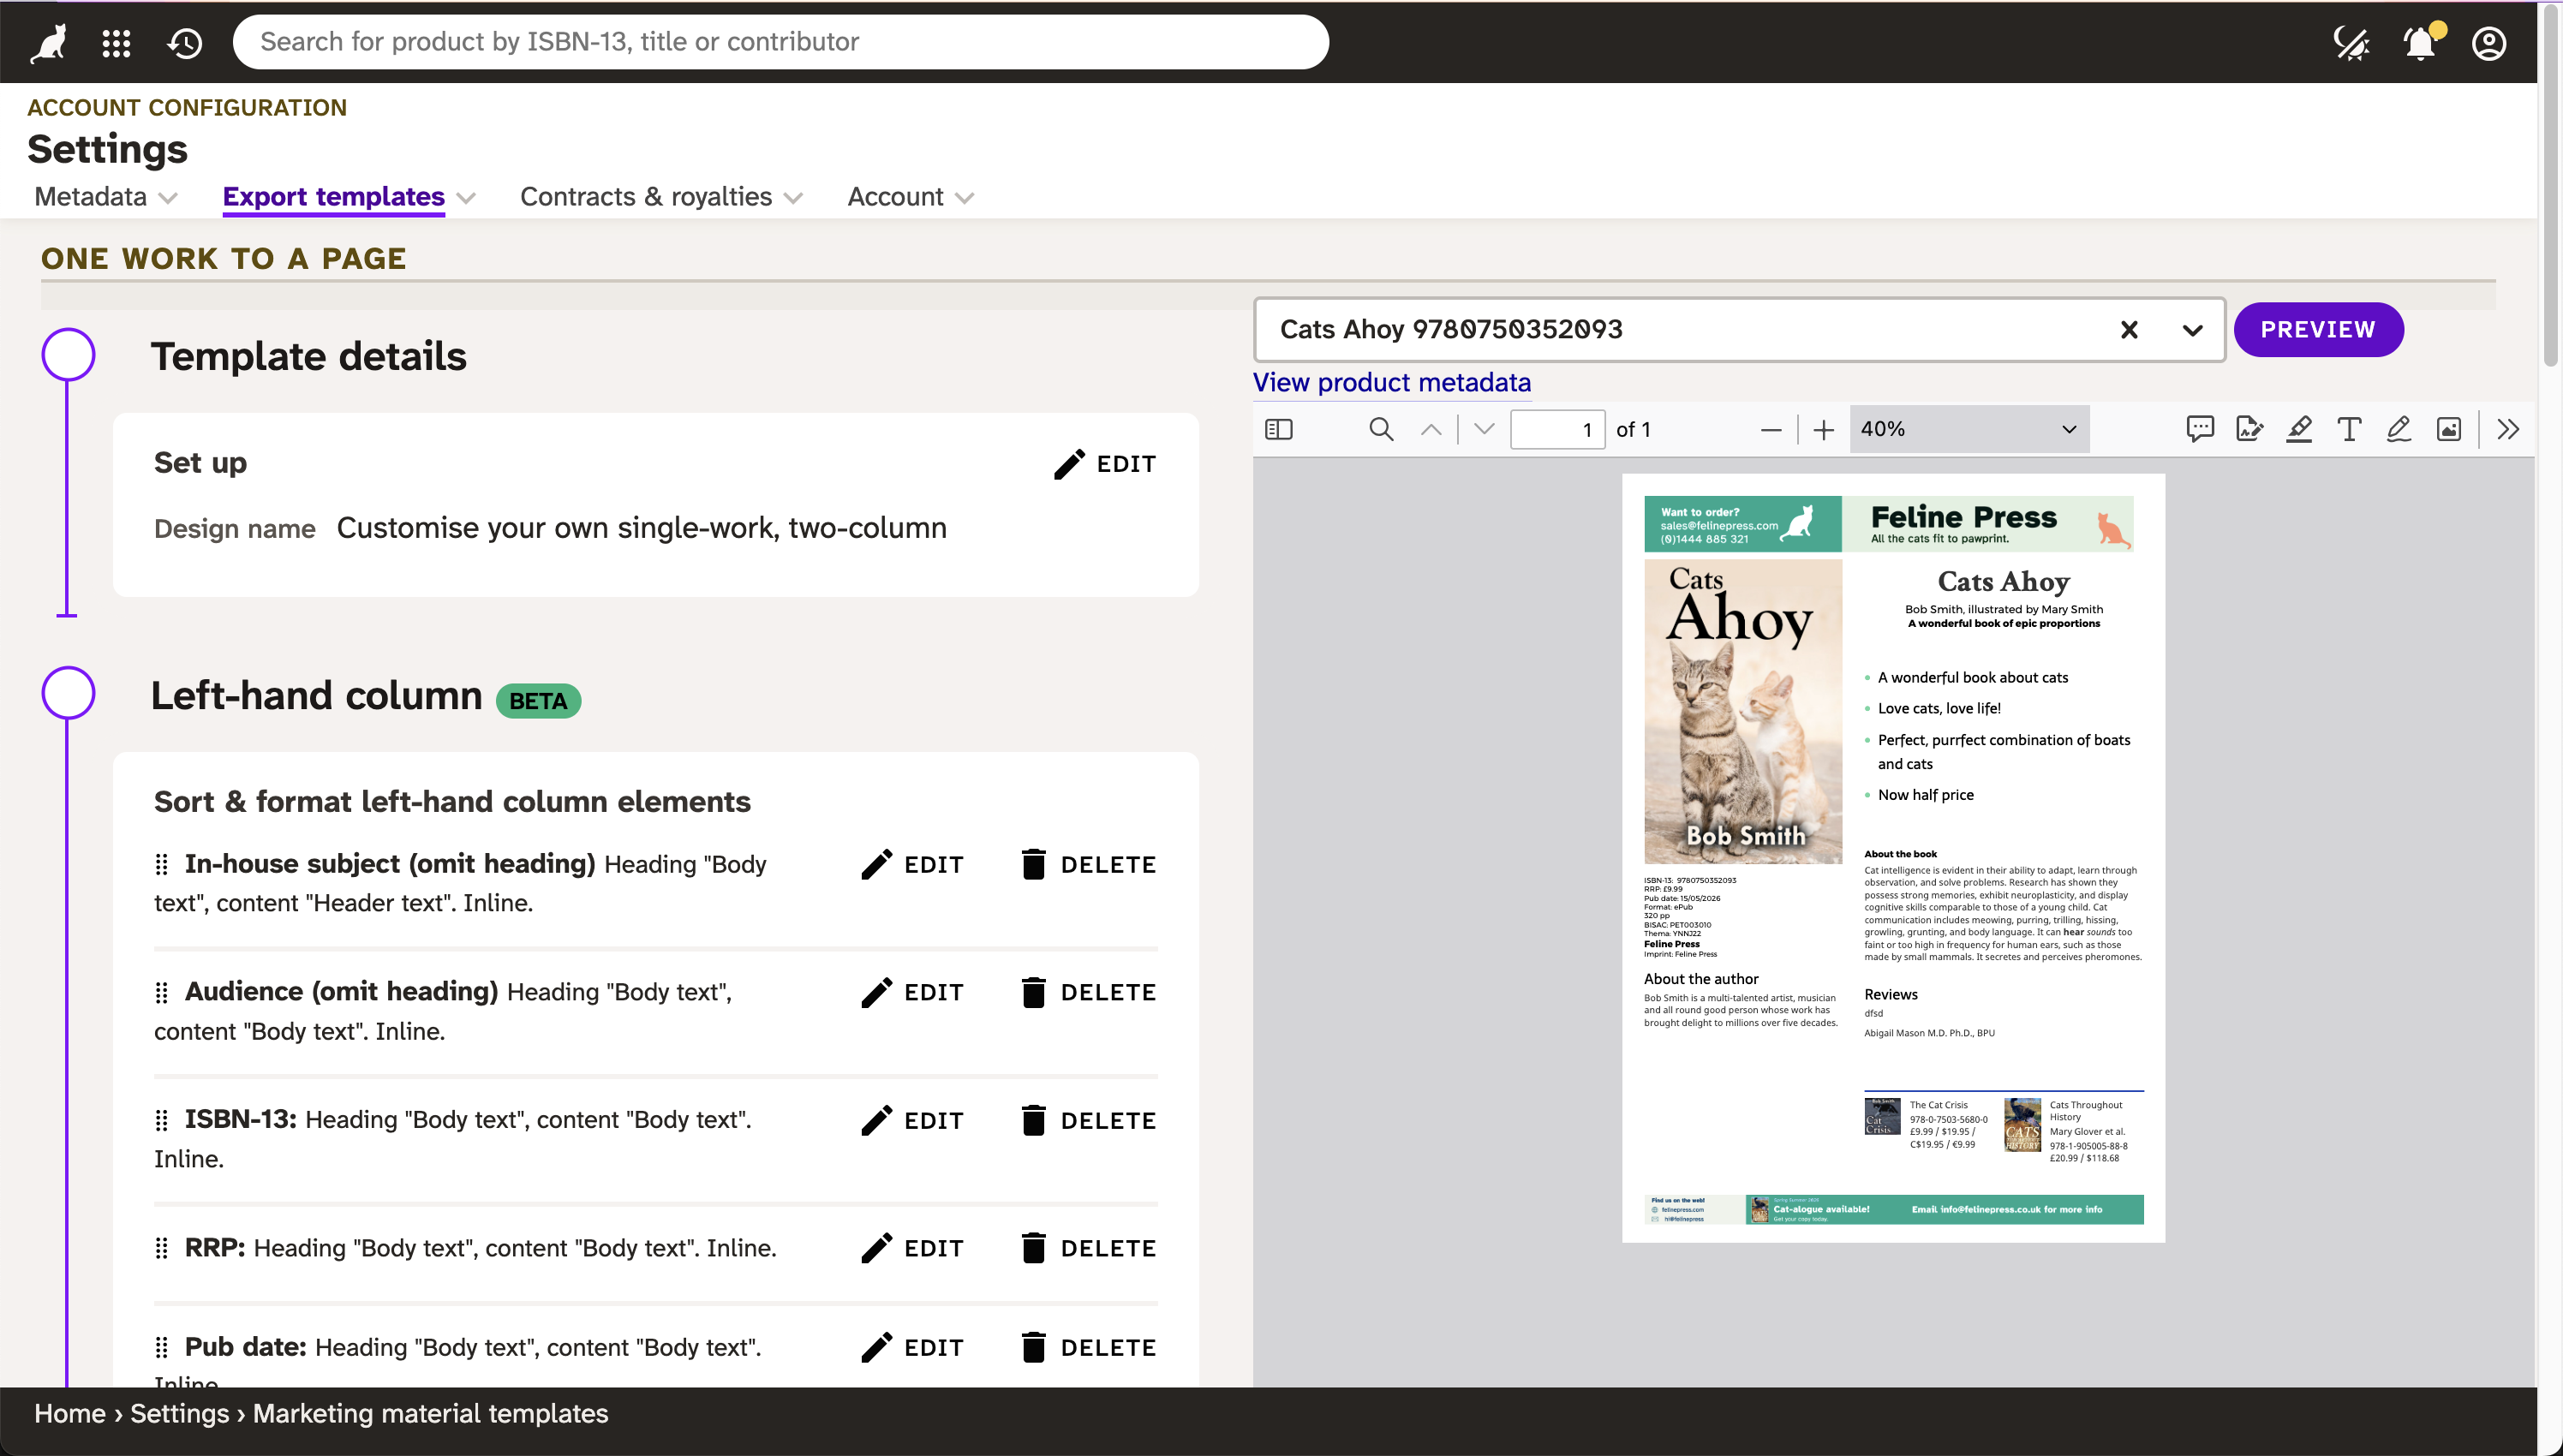Zoom in with the plus button

[1823, 429]
